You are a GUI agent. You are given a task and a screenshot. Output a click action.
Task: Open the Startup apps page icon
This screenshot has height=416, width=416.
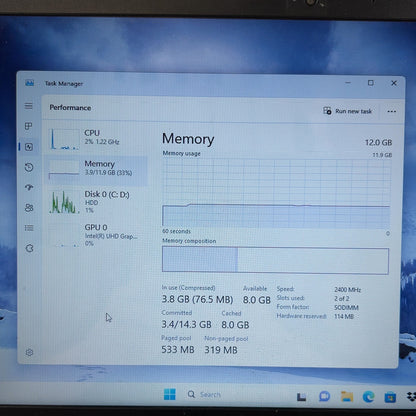tap(29, 187)
